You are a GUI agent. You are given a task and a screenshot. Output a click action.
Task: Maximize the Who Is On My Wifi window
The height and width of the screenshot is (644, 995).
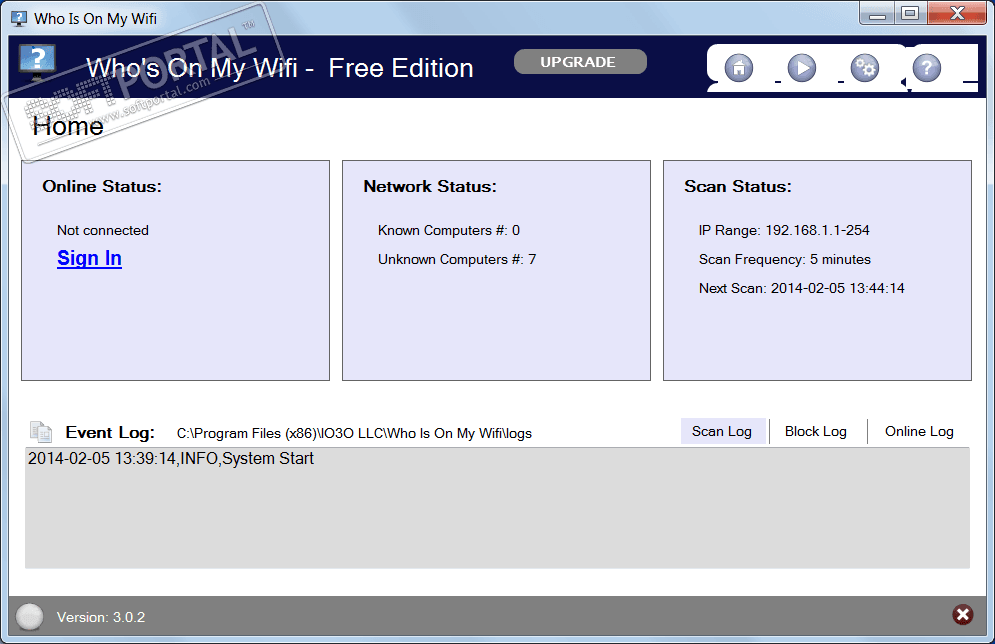point(911,13)
